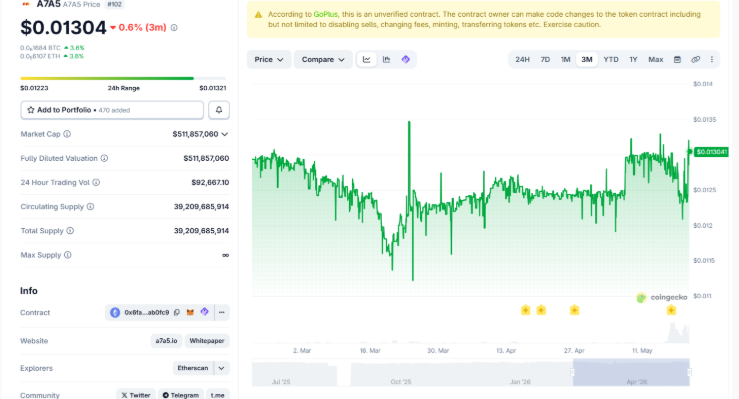The width and height of the screenshot is (739, 399).
Task: Open the Compare dropdown
Action: (x=323, y=59)
